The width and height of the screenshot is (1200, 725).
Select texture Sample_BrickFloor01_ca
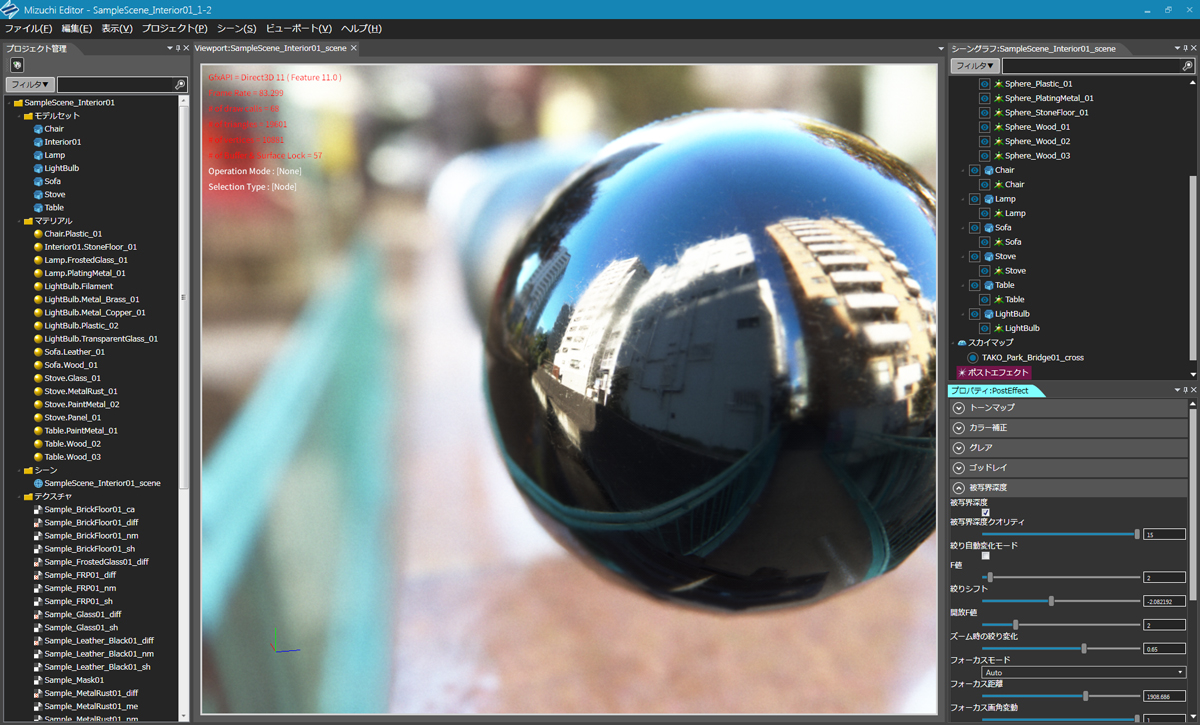tap(89, 509)
